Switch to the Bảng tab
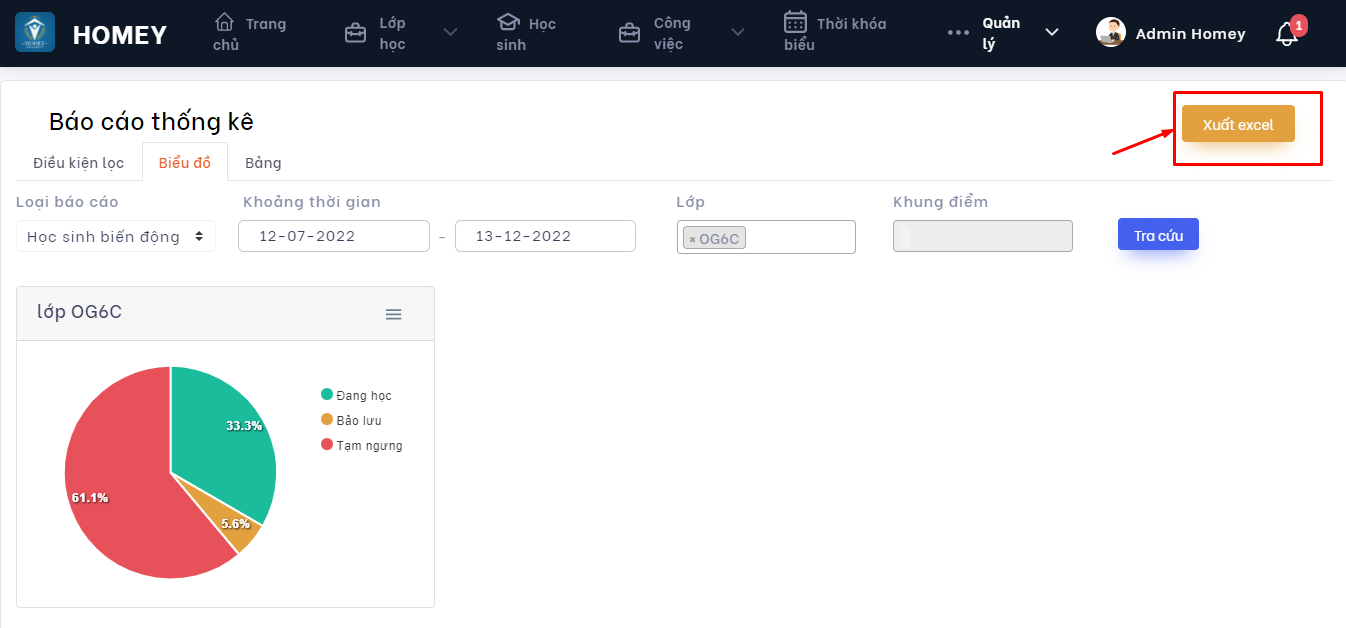 [x=263, y=162]
